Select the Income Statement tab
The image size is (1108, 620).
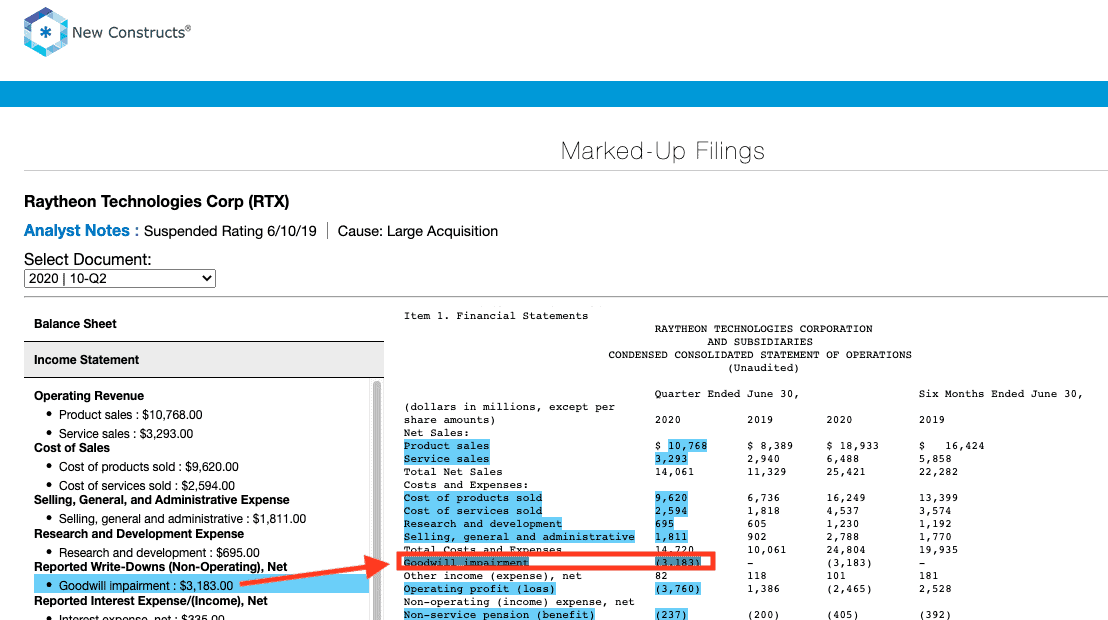click(204, 360)
